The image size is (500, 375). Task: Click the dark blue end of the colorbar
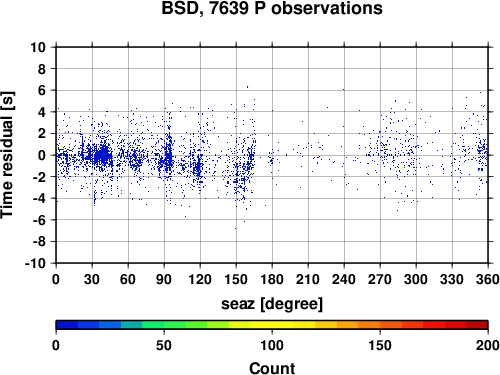point(67,325)
